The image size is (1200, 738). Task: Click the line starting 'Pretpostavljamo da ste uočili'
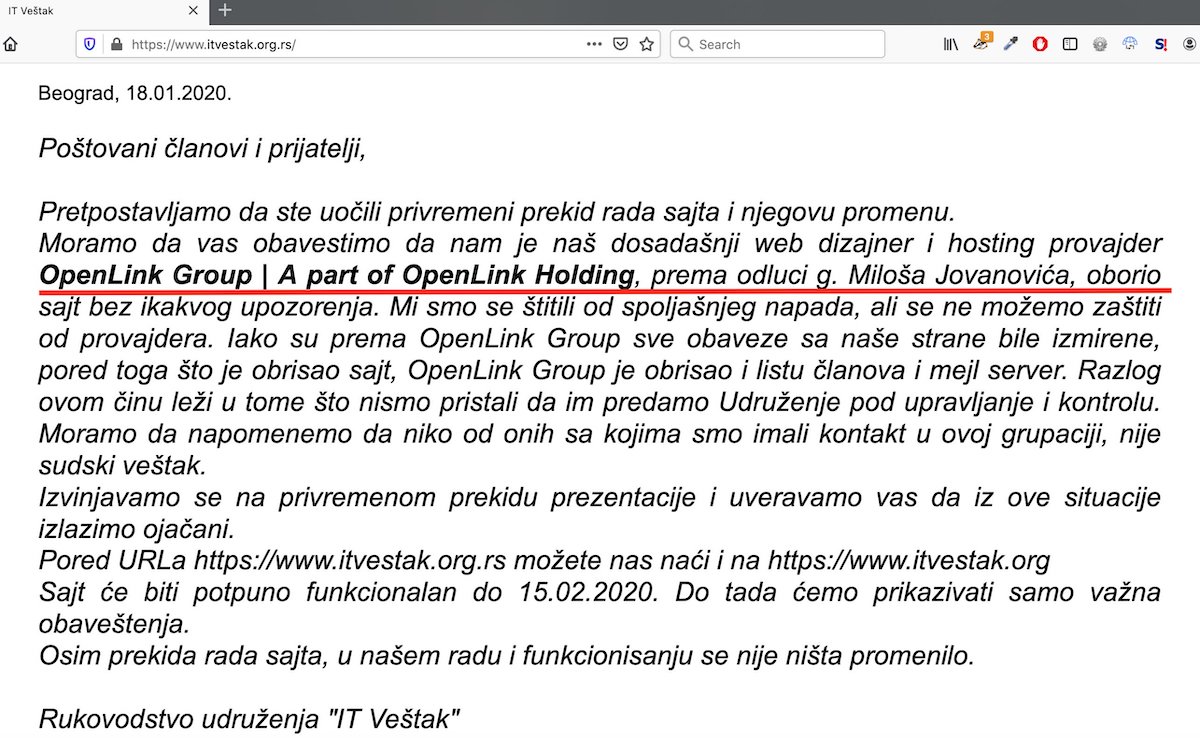coord(498,212)
